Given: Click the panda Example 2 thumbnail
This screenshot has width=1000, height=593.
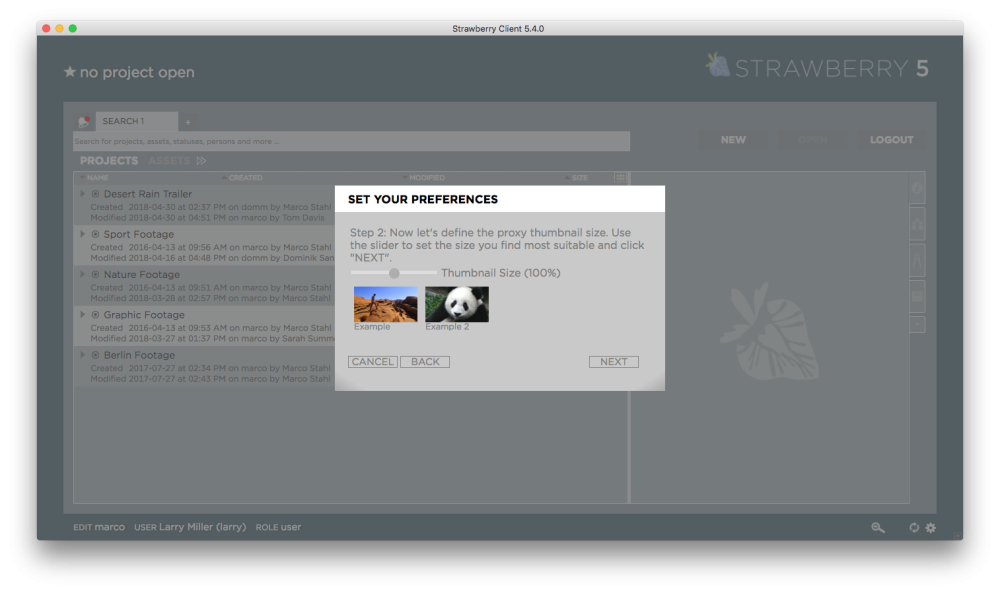Looking at the screenshot, I should click(457, 304).
